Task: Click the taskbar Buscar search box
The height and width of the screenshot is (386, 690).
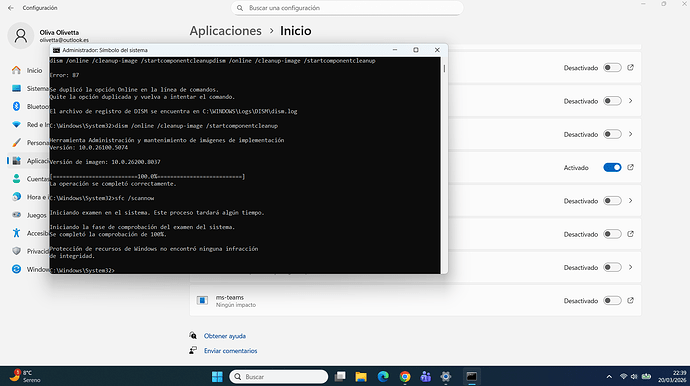Action: (x=279, y=377)
